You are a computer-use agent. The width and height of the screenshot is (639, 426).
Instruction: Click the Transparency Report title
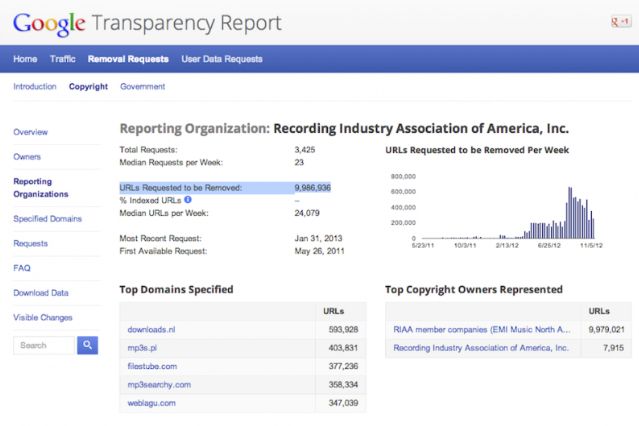pyautogui.click(x=187, y=23)
